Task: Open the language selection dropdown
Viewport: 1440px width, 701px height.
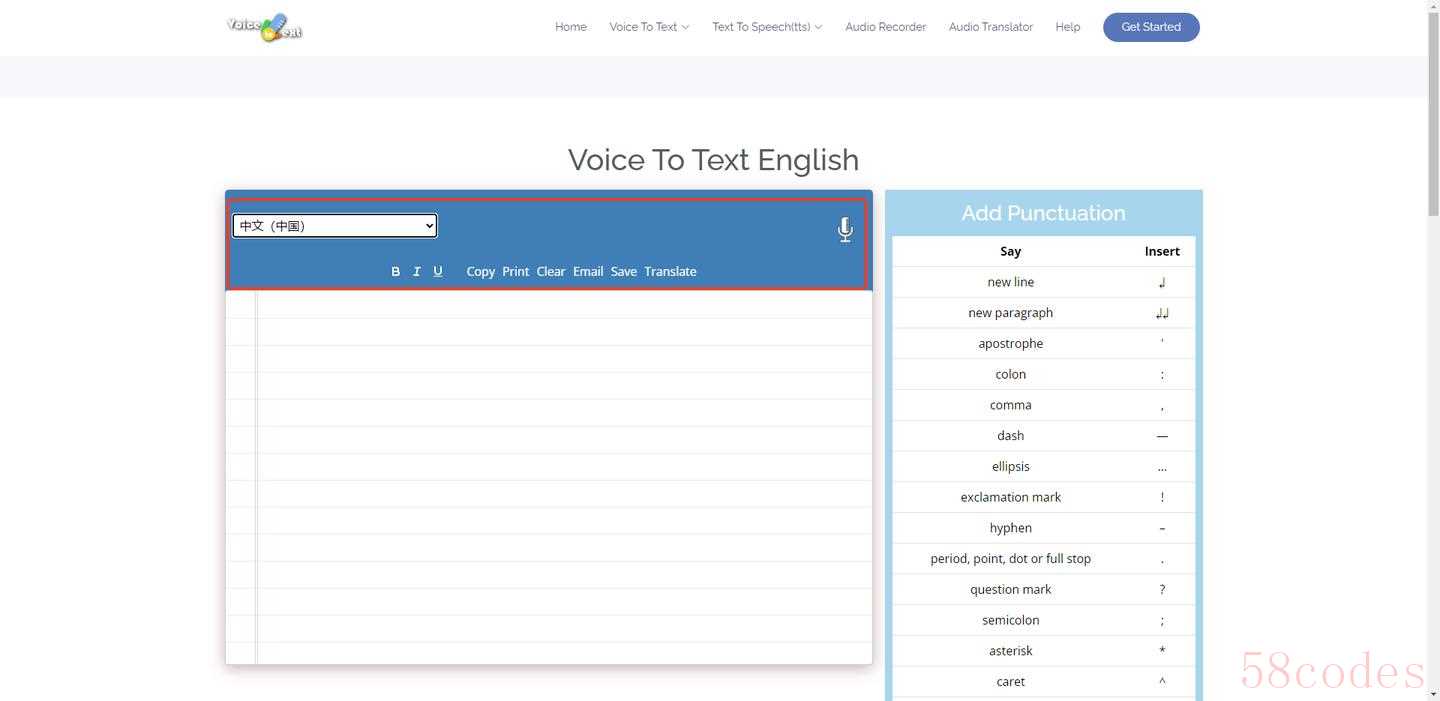Action: pos(335,226)
